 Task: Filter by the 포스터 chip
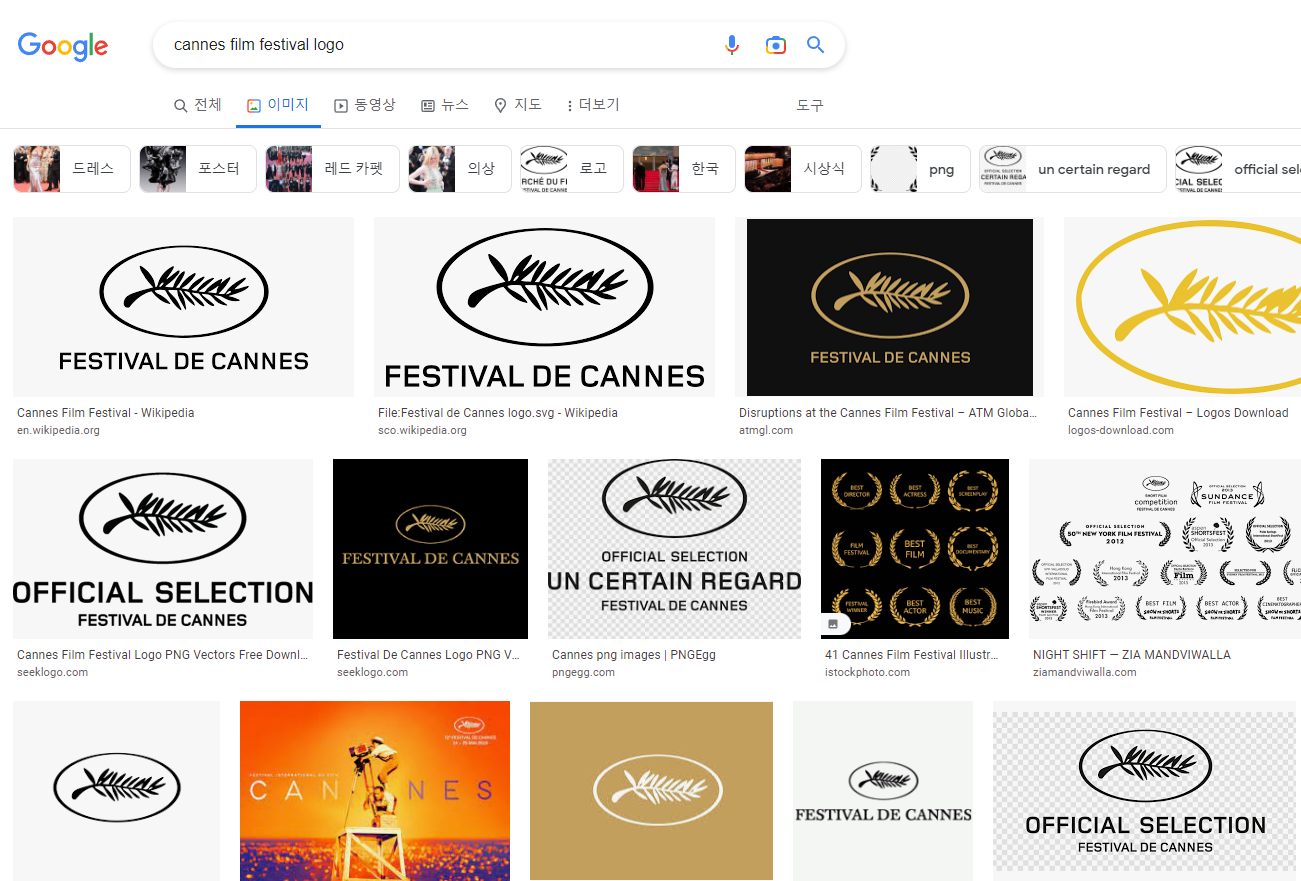pos(198,169)
